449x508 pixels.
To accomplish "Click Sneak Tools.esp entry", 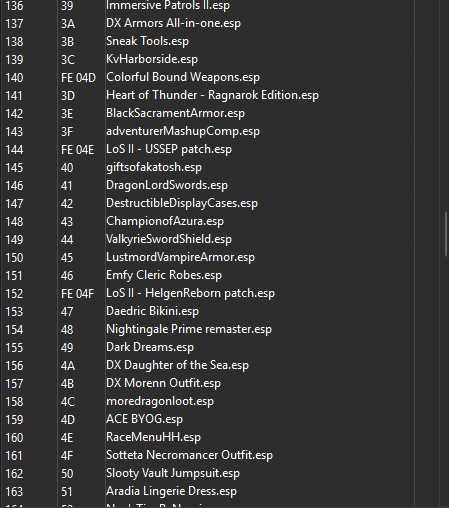I will click(147, 41).
